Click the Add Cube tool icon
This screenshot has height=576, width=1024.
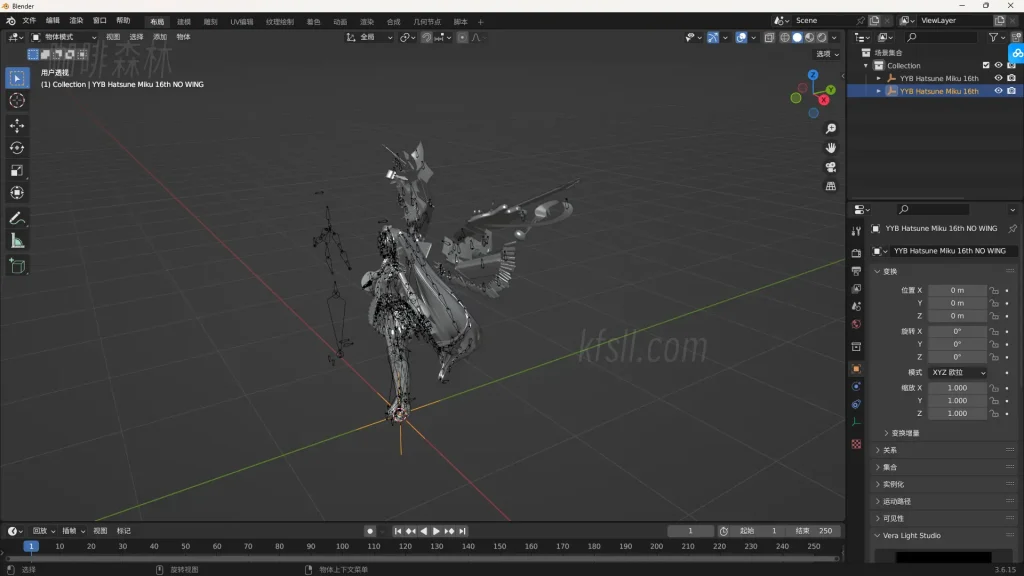[x=17, y=265]
